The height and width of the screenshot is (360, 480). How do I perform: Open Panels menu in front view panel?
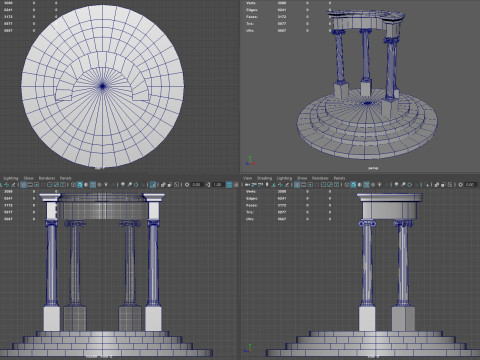(65, 178)
